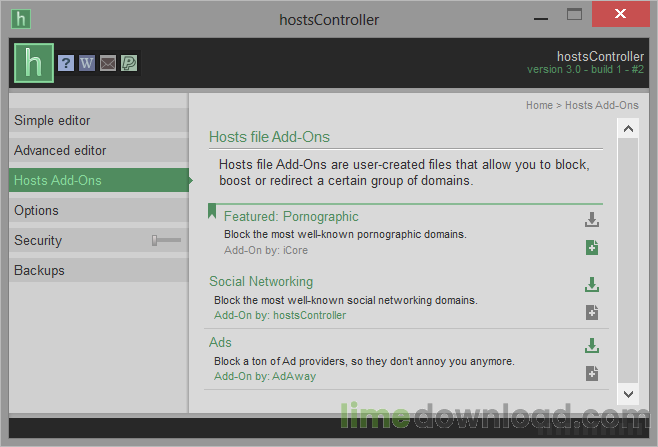The height and width of the screenshot is (447, 658).
Task: Click the large hostsController 'h' logo
Action: coord(32,63)
